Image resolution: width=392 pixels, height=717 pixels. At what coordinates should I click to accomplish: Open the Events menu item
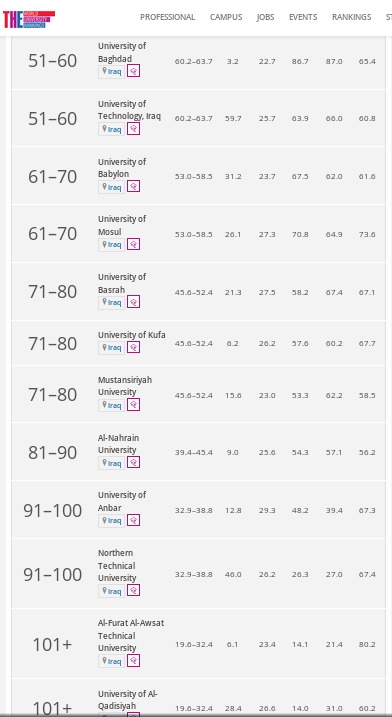click(303, 17)
